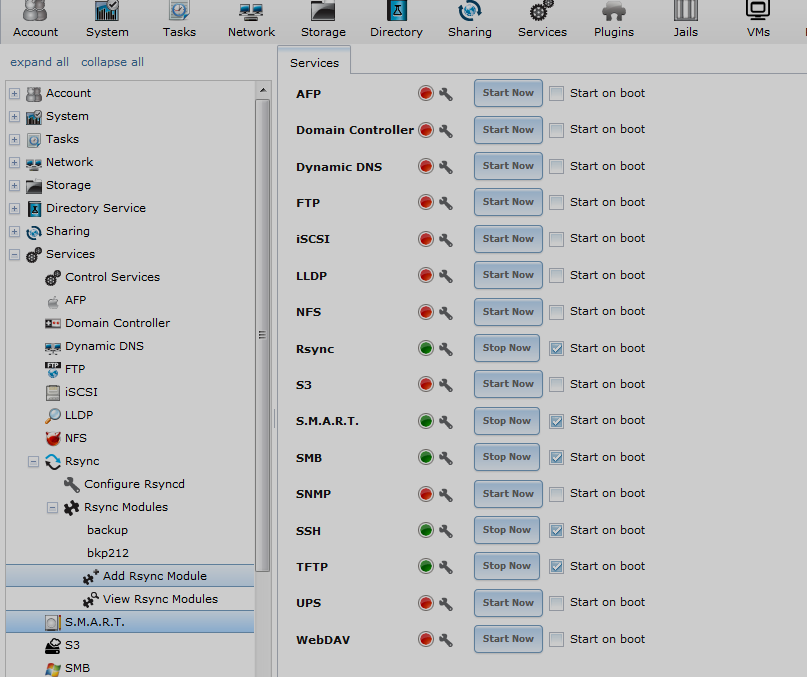Image resolution: width=807 pixels, height=677 pixels.
Task: Open Network from the top toolbar
Action: [x=251, y=20]
